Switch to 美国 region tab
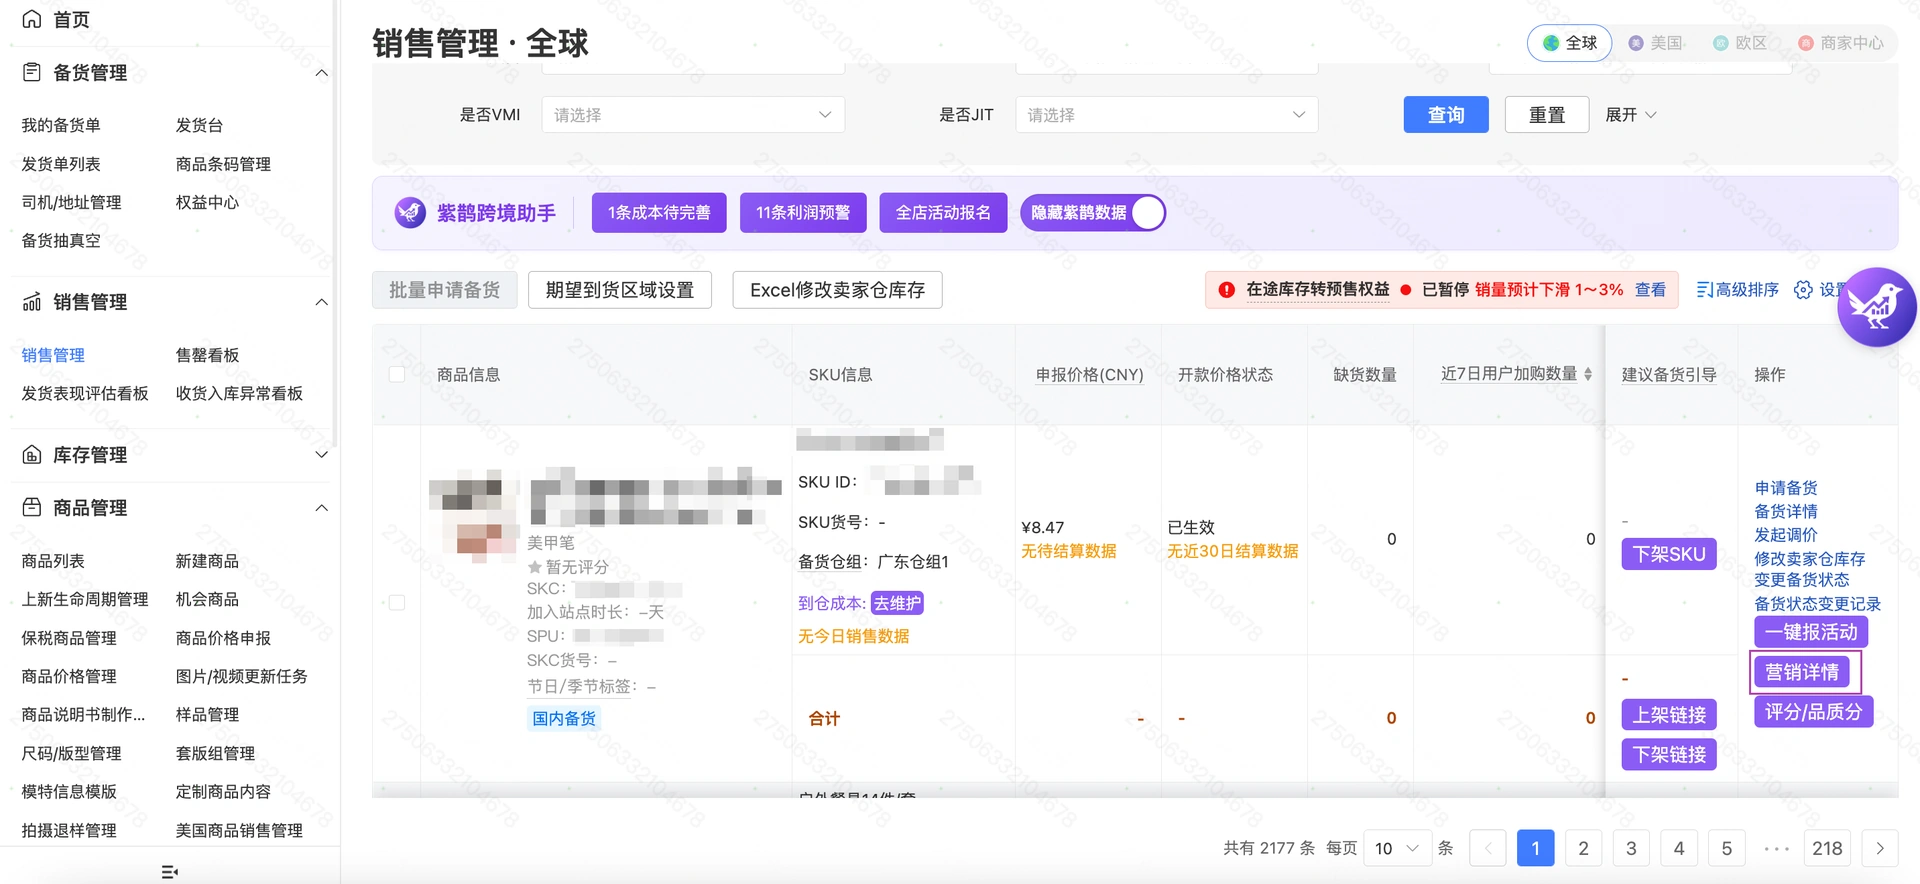Viewport: 1920px width, 884px height. pos(1656,43)
